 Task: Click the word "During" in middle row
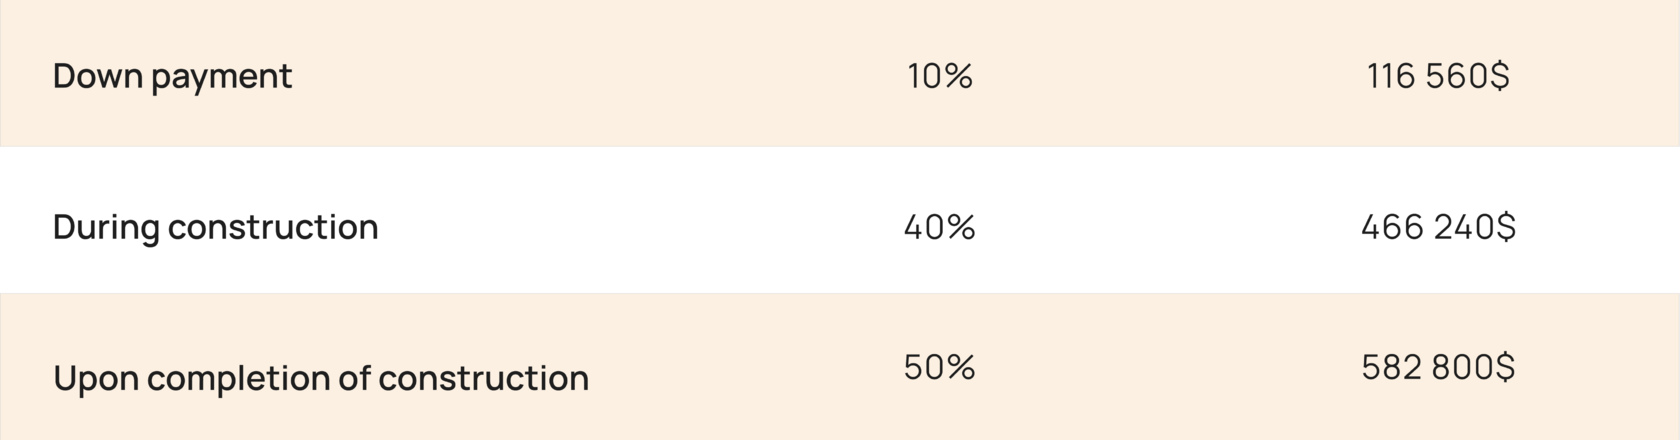106,228
